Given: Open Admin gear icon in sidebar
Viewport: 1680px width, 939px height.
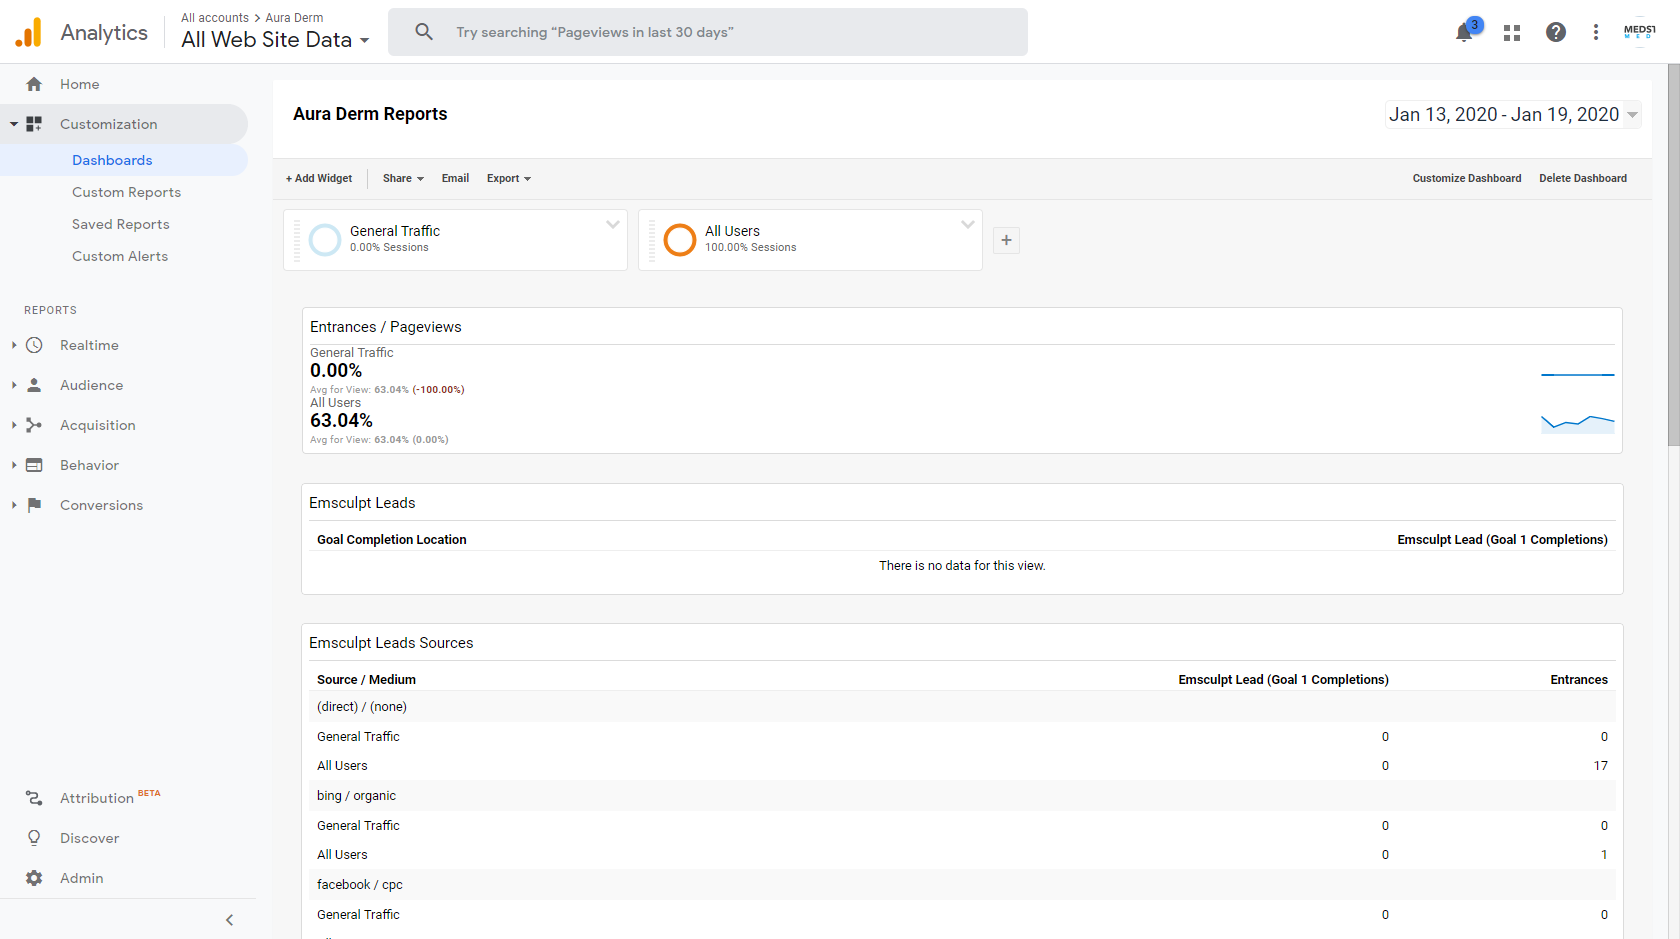Looking at the screenshot, I should pos(34,878).
